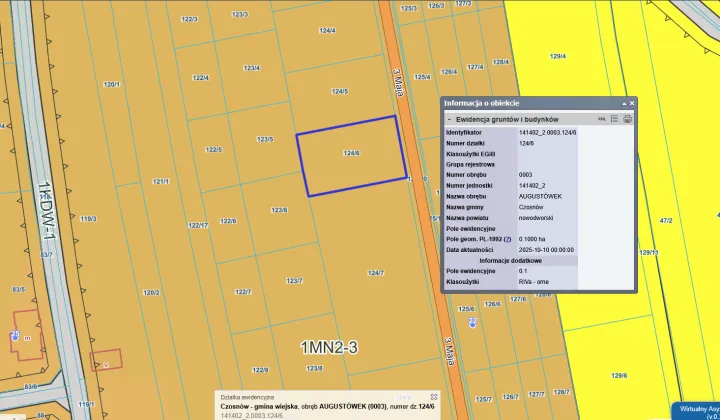Select the identifier value 141402_2.0003.124/6
Screen dimensions: 720x420
547,132
